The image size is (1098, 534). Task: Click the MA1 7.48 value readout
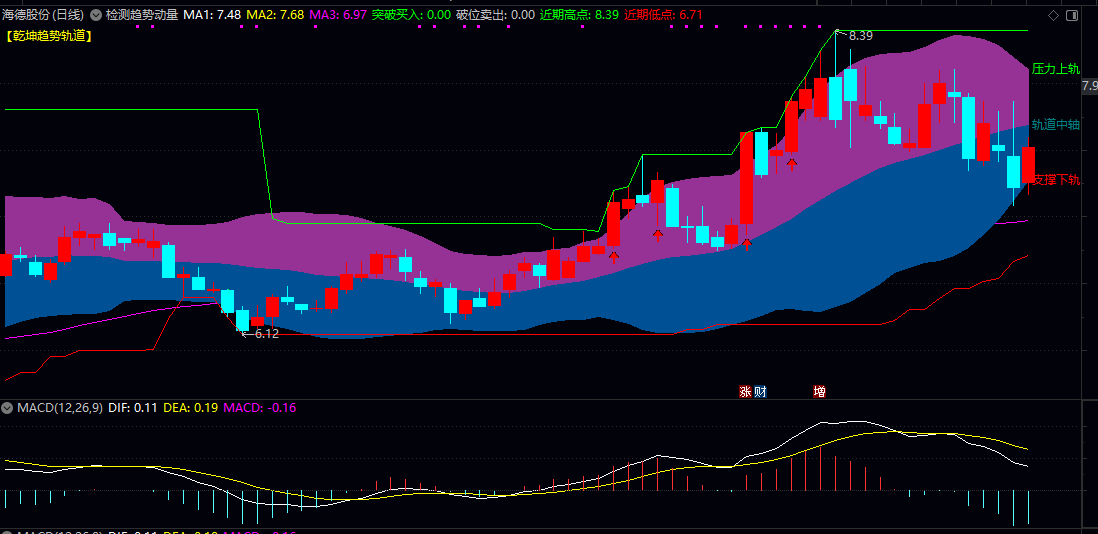(212, 15)
